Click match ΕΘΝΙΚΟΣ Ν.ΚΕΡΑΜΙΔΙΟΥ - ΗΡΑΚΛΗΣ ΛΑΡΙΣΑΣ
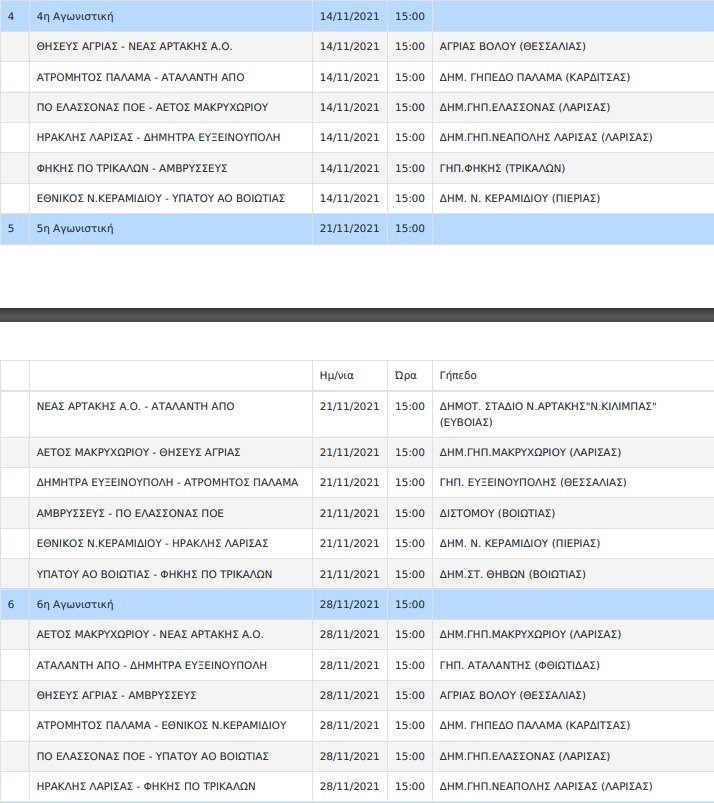Viewport: 714px width, 803px height. [152, 543]
